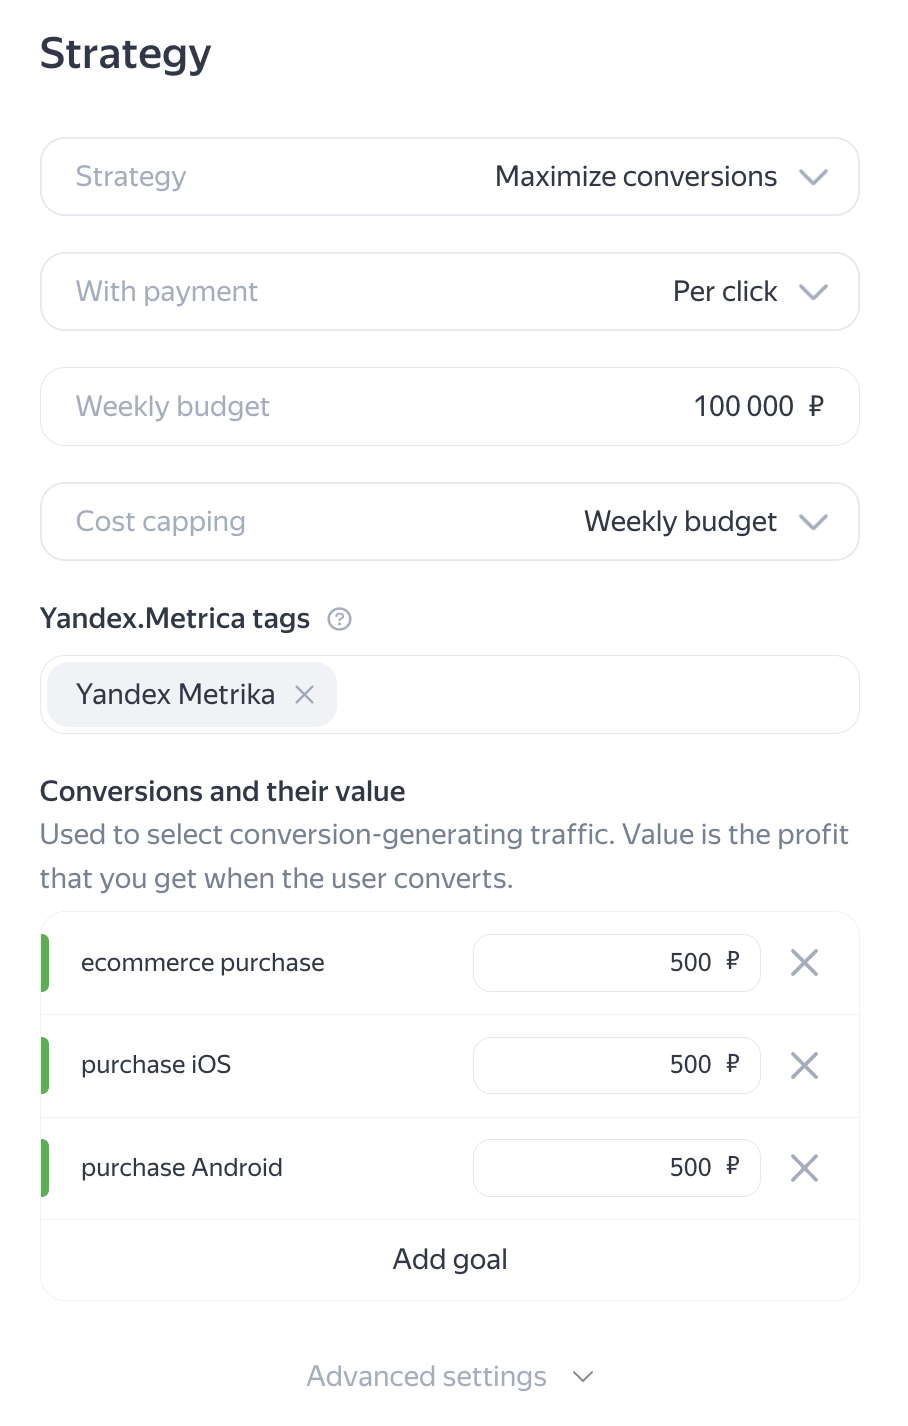Open the Strategy dropdown
The width and height of the screenshot is (908, 1426).
pyautogui.click(x=450, y=177)
